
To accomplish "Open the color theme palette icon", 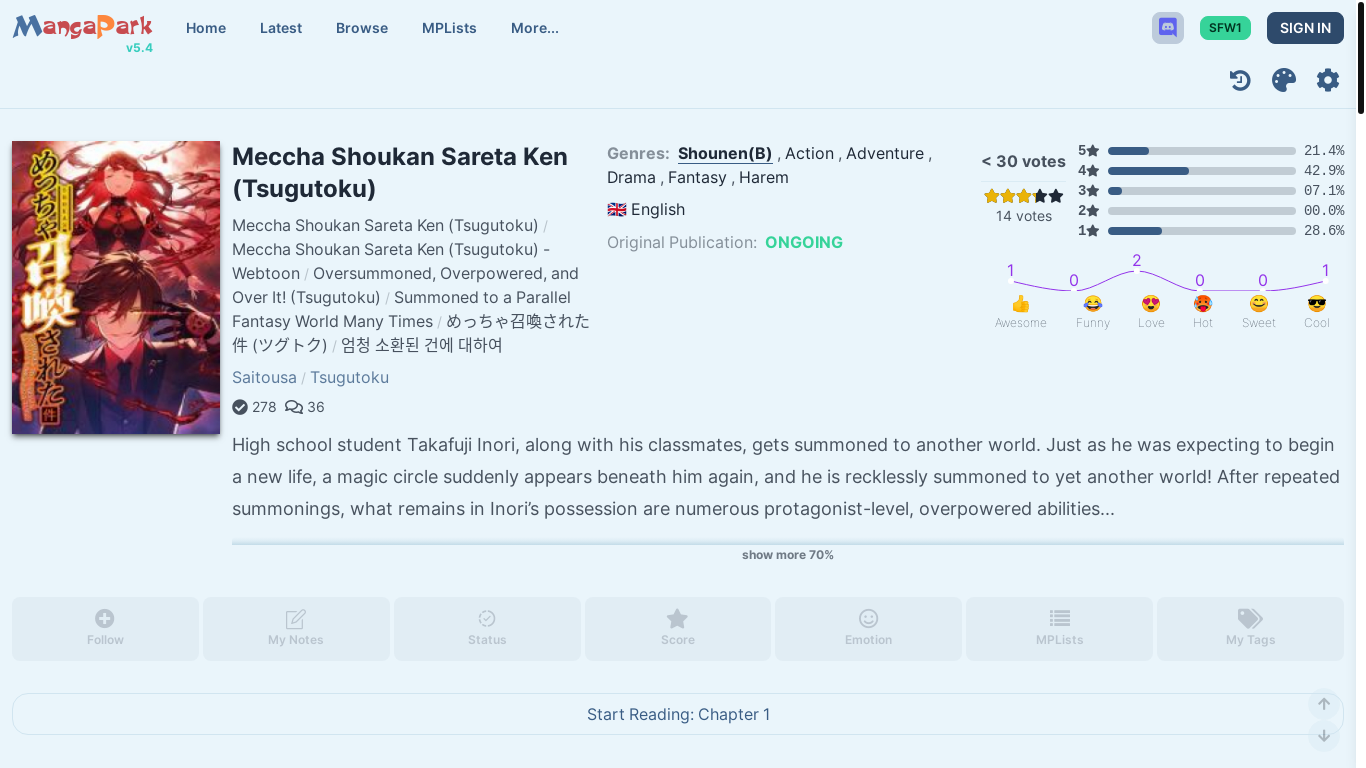I will tap(1284, 80).
